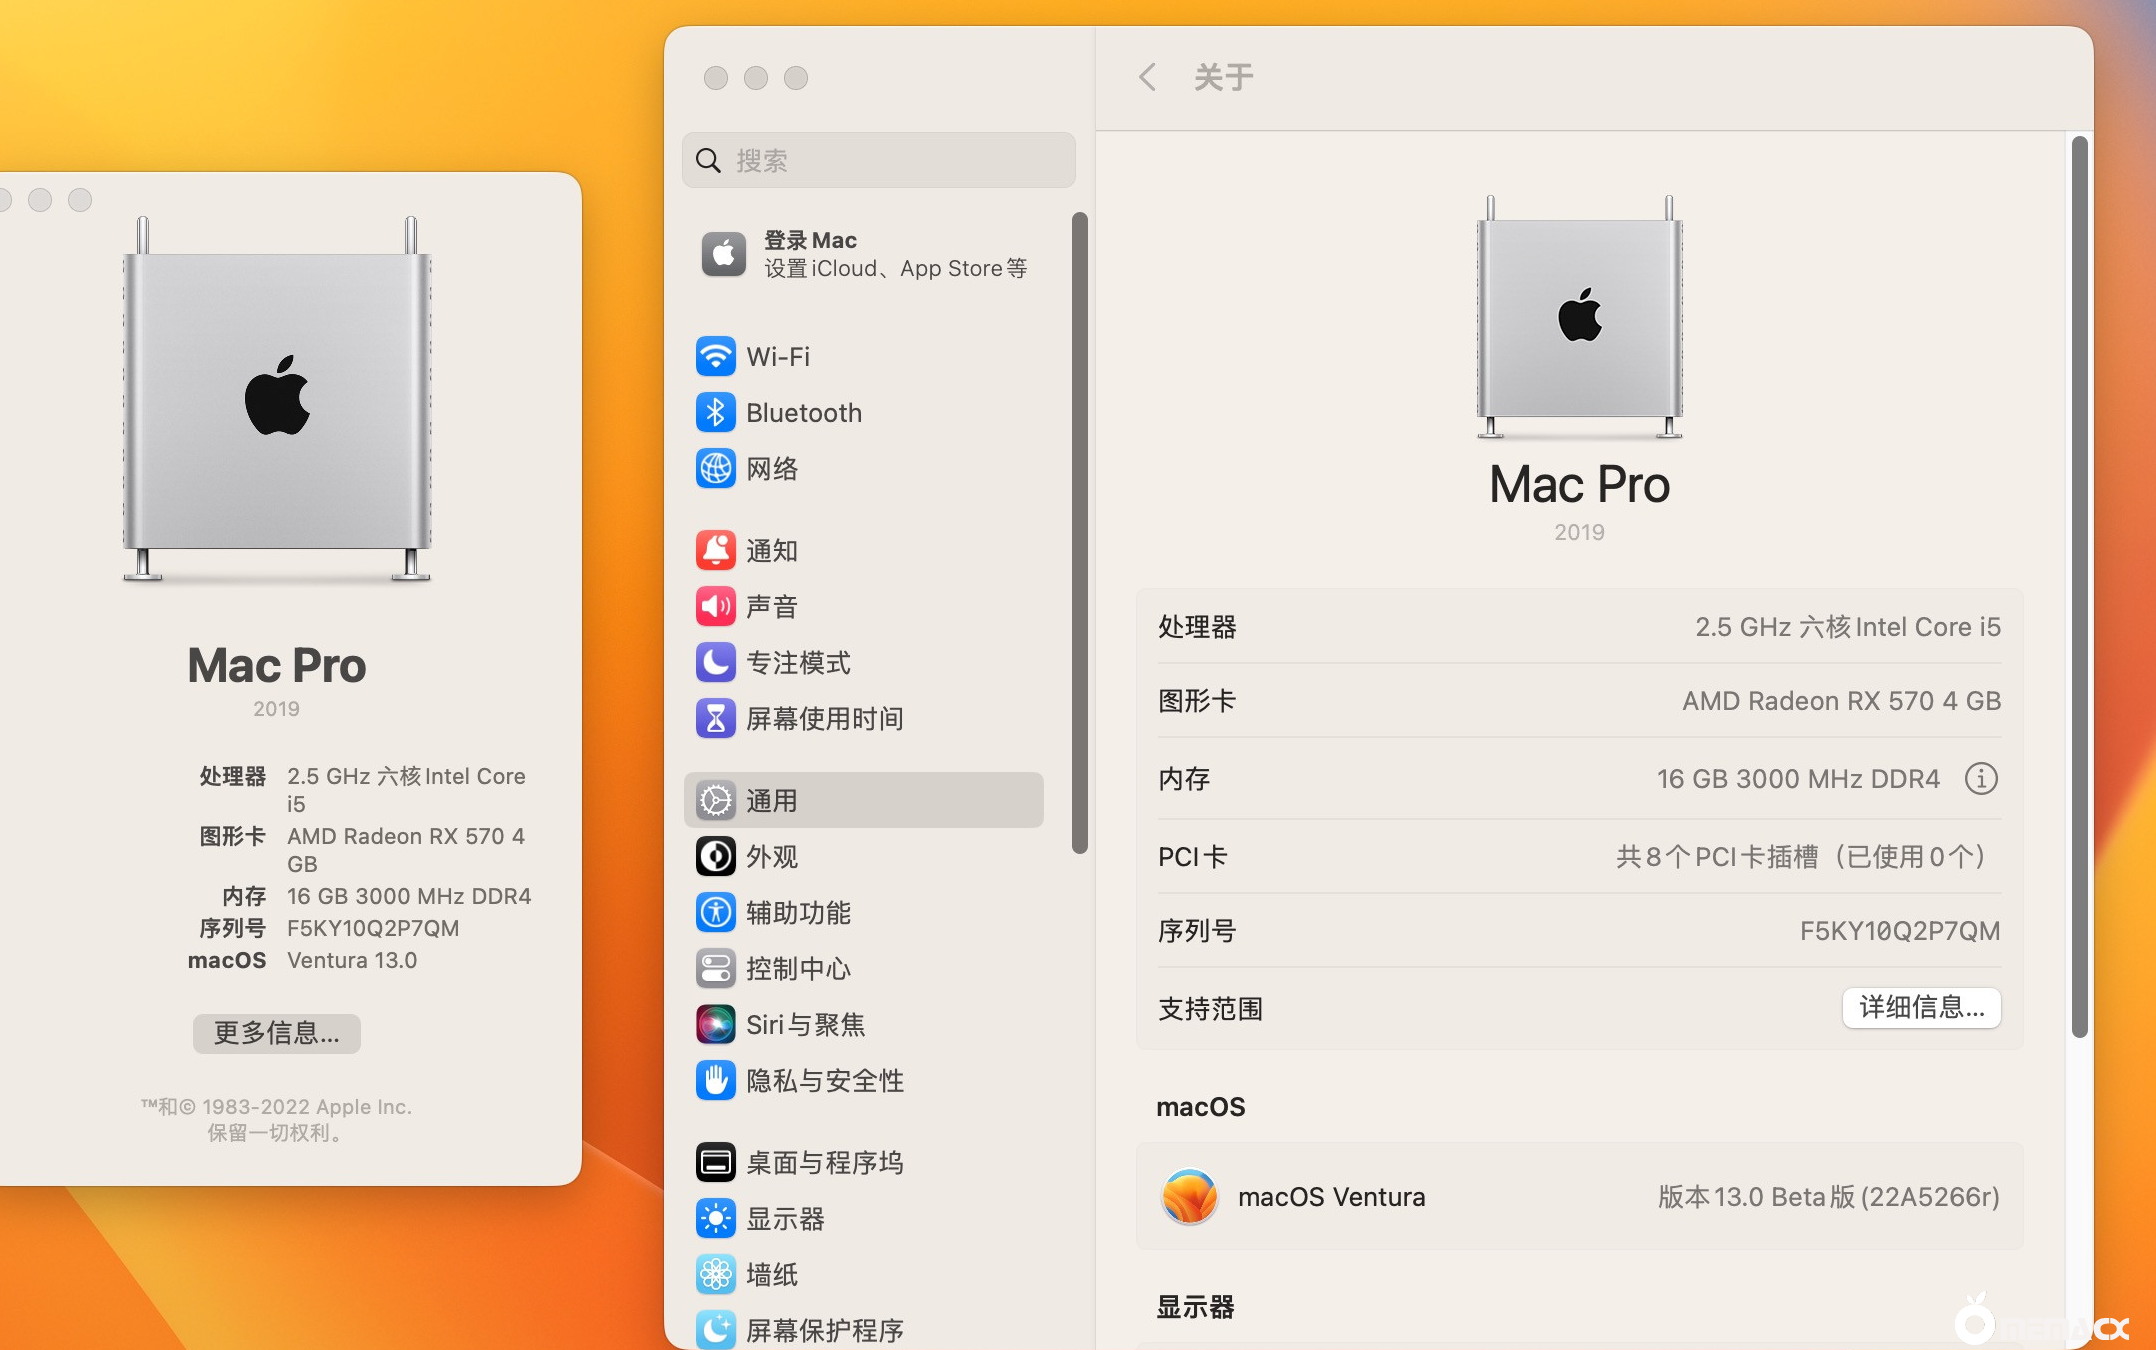Click the 隐私与安全性 hand icon

click(716, 1080)
